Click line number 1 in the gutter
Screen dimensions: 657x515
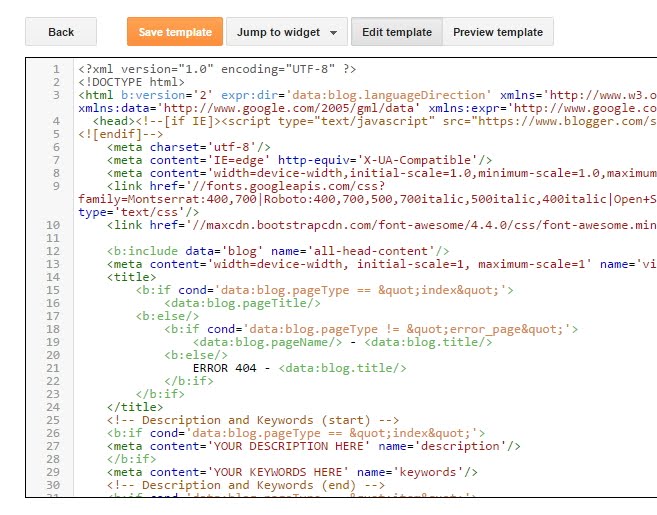[x=57, y=70]
